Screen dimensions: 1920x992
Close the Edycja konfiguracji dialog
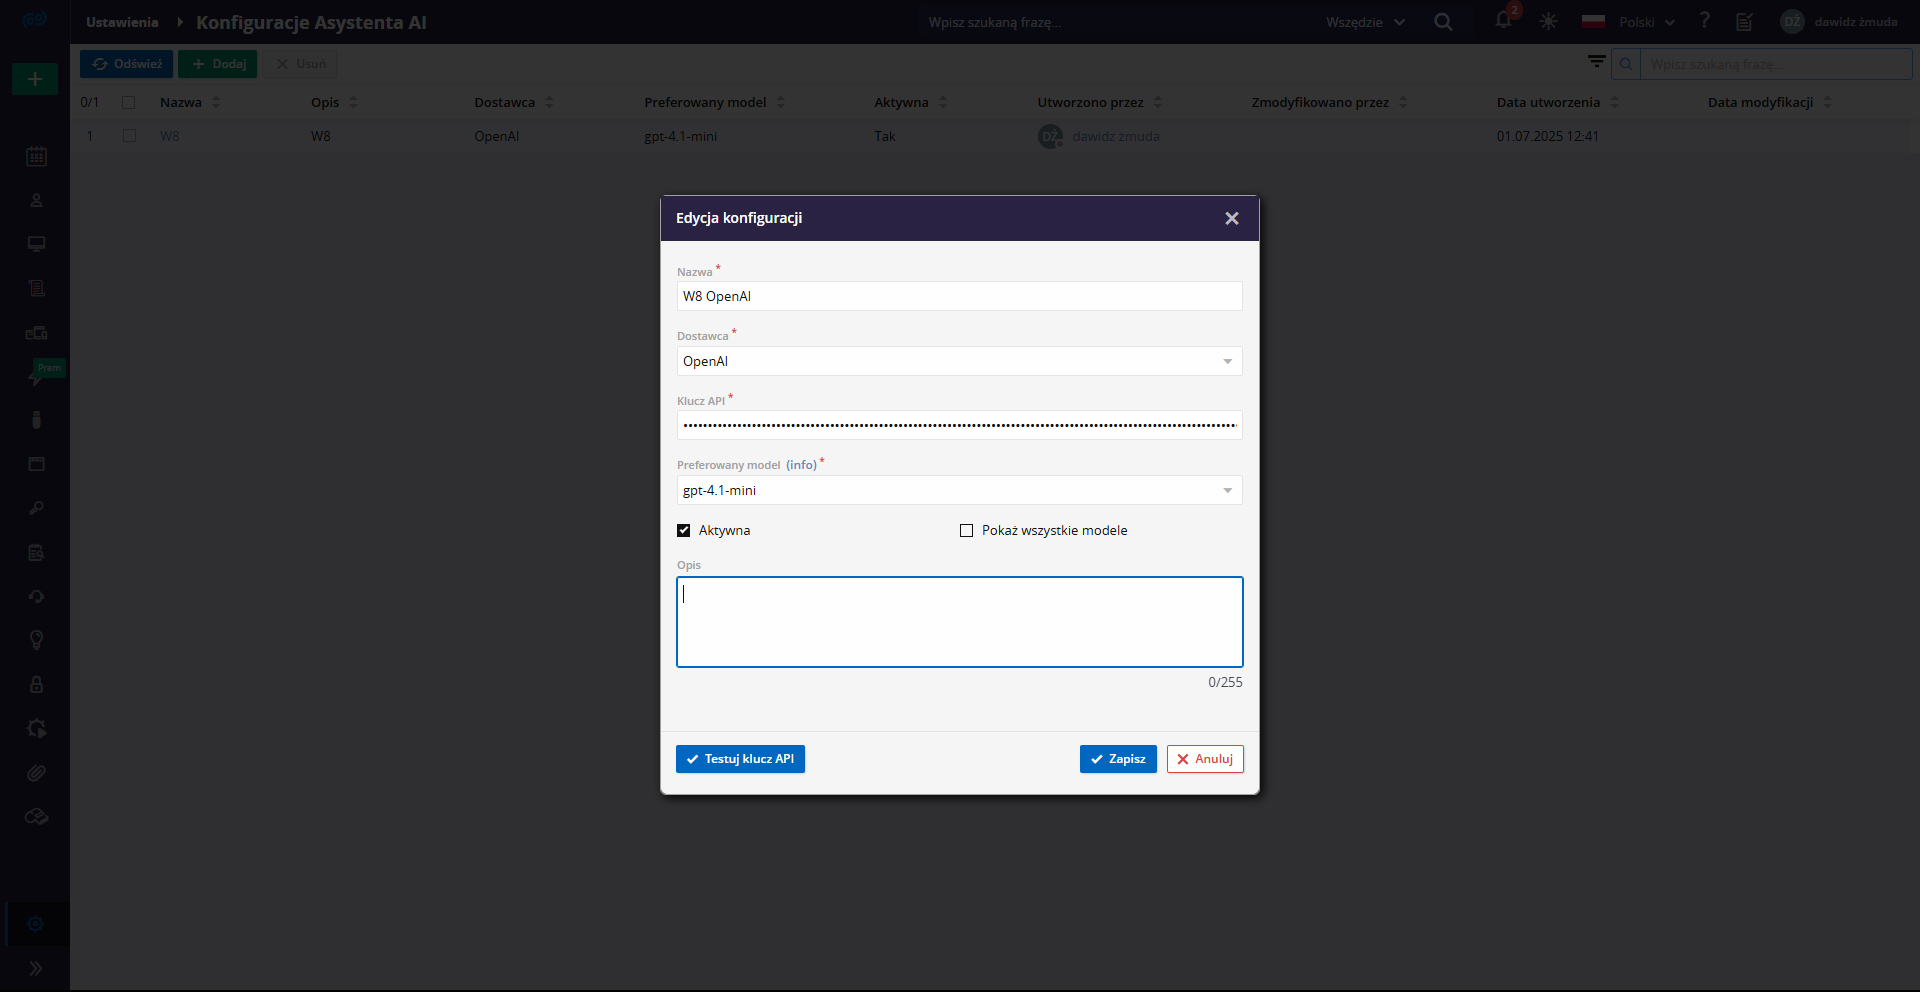coord(1232,218)
